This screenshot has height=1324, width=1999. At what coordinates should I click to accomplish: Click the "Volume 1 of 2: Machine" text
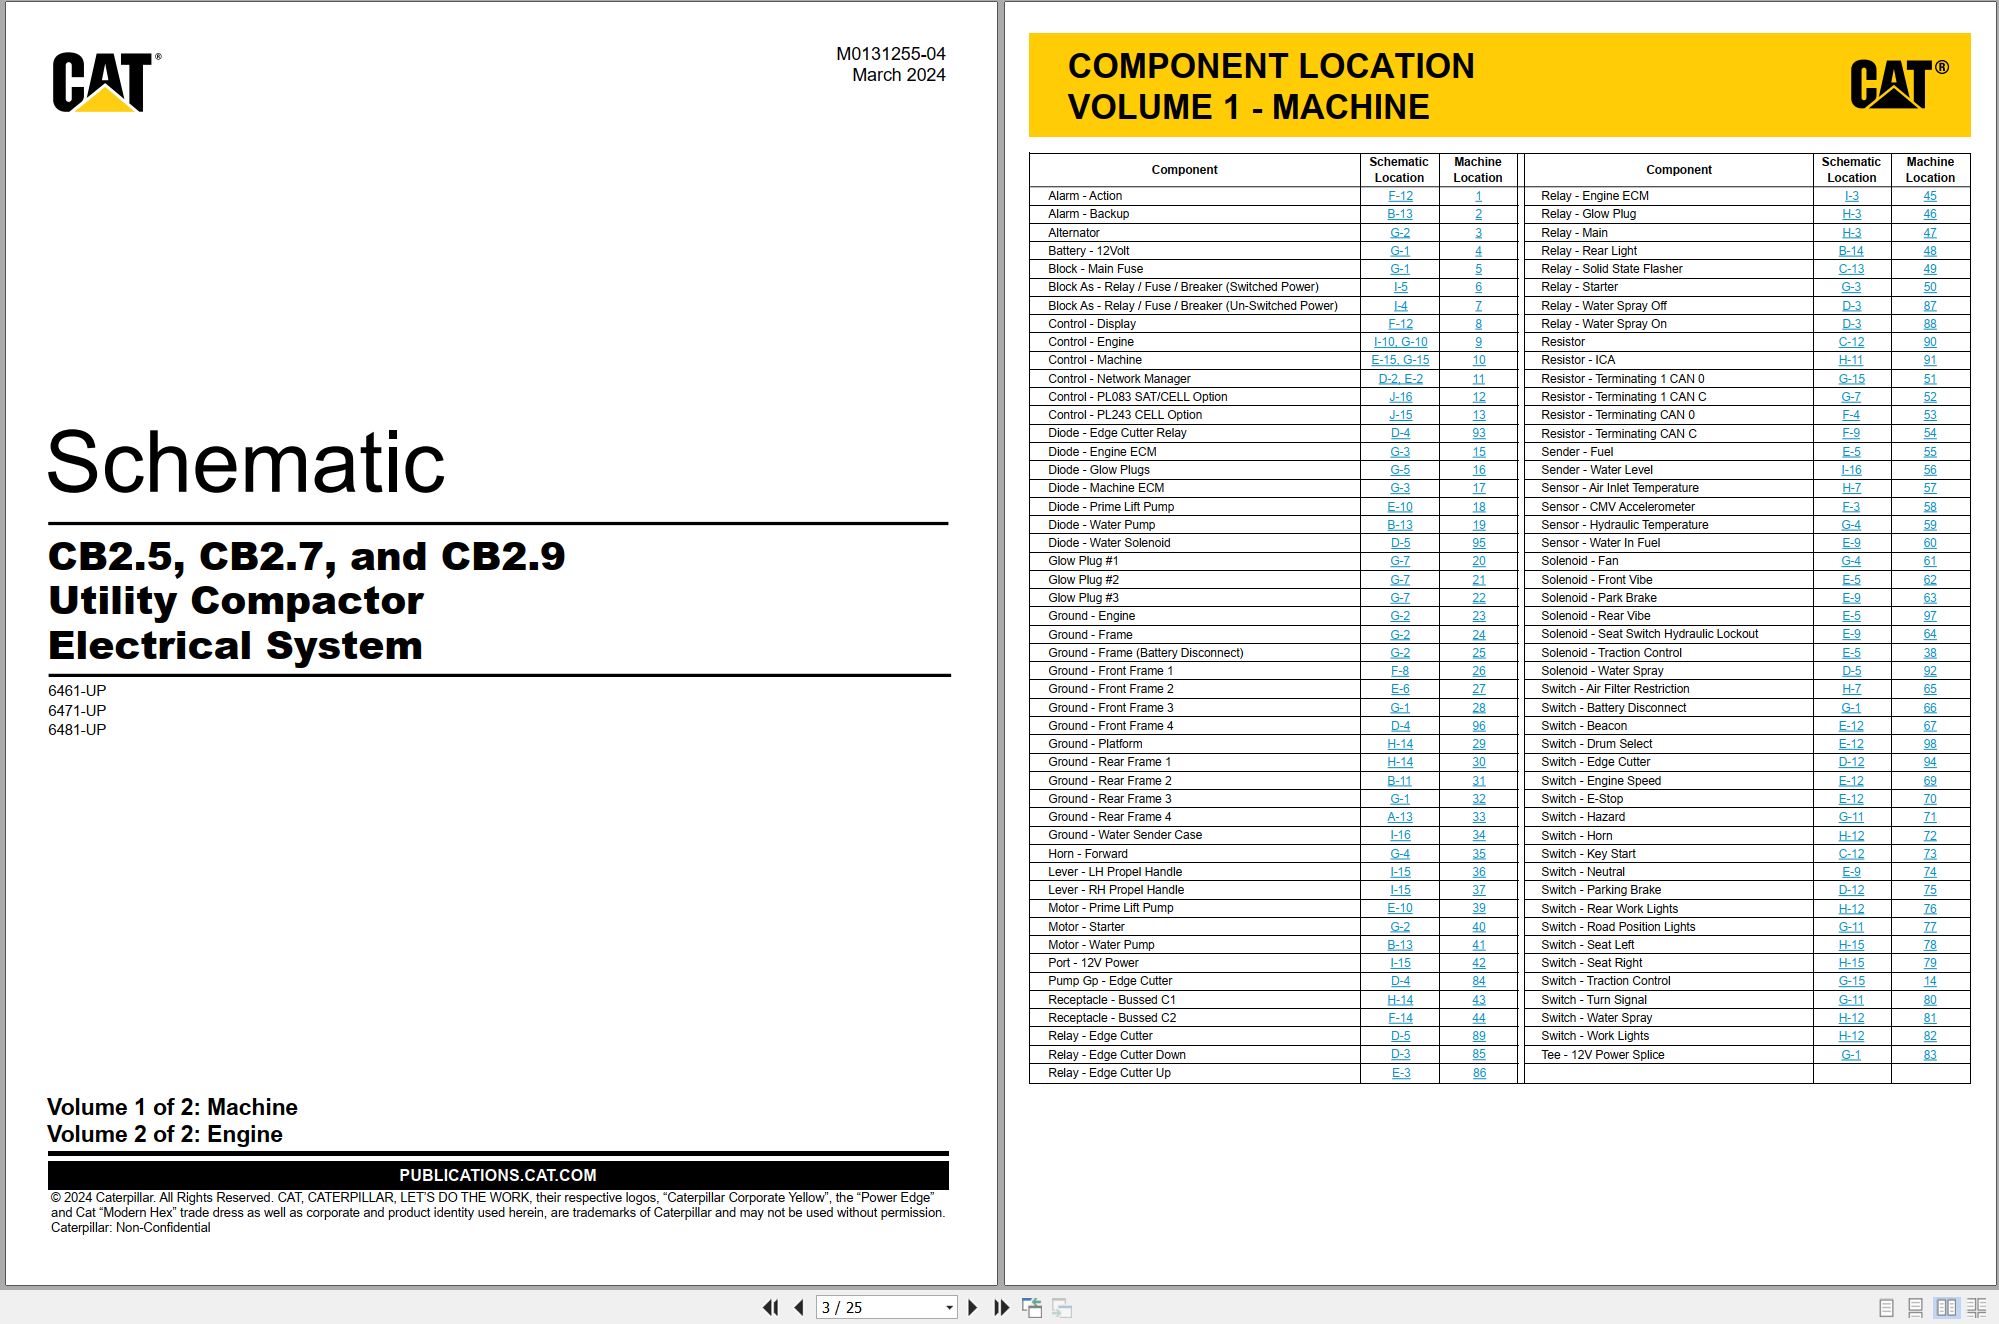(x=172, y=1107)
